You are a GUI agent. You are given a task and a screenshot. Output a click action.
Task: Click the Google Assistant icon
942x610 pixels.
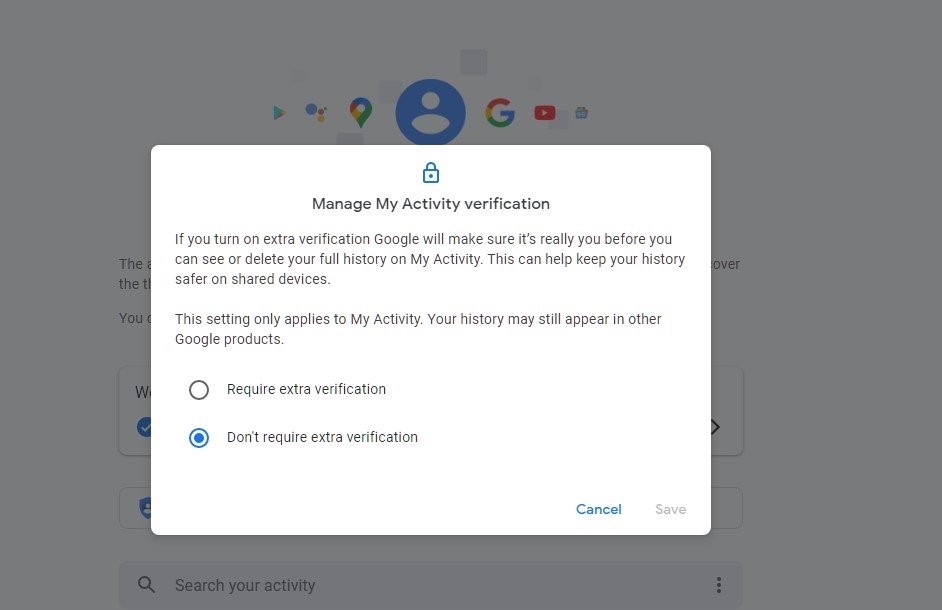click(316, 112)
